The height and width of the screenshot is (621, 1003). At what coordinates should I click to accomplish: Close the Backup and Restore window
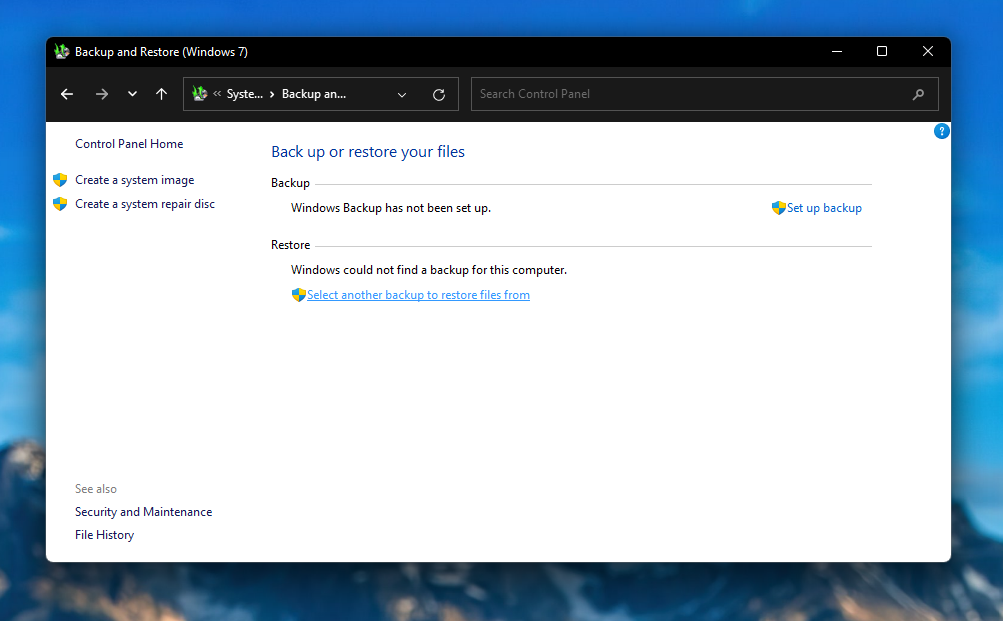point(928,51)
